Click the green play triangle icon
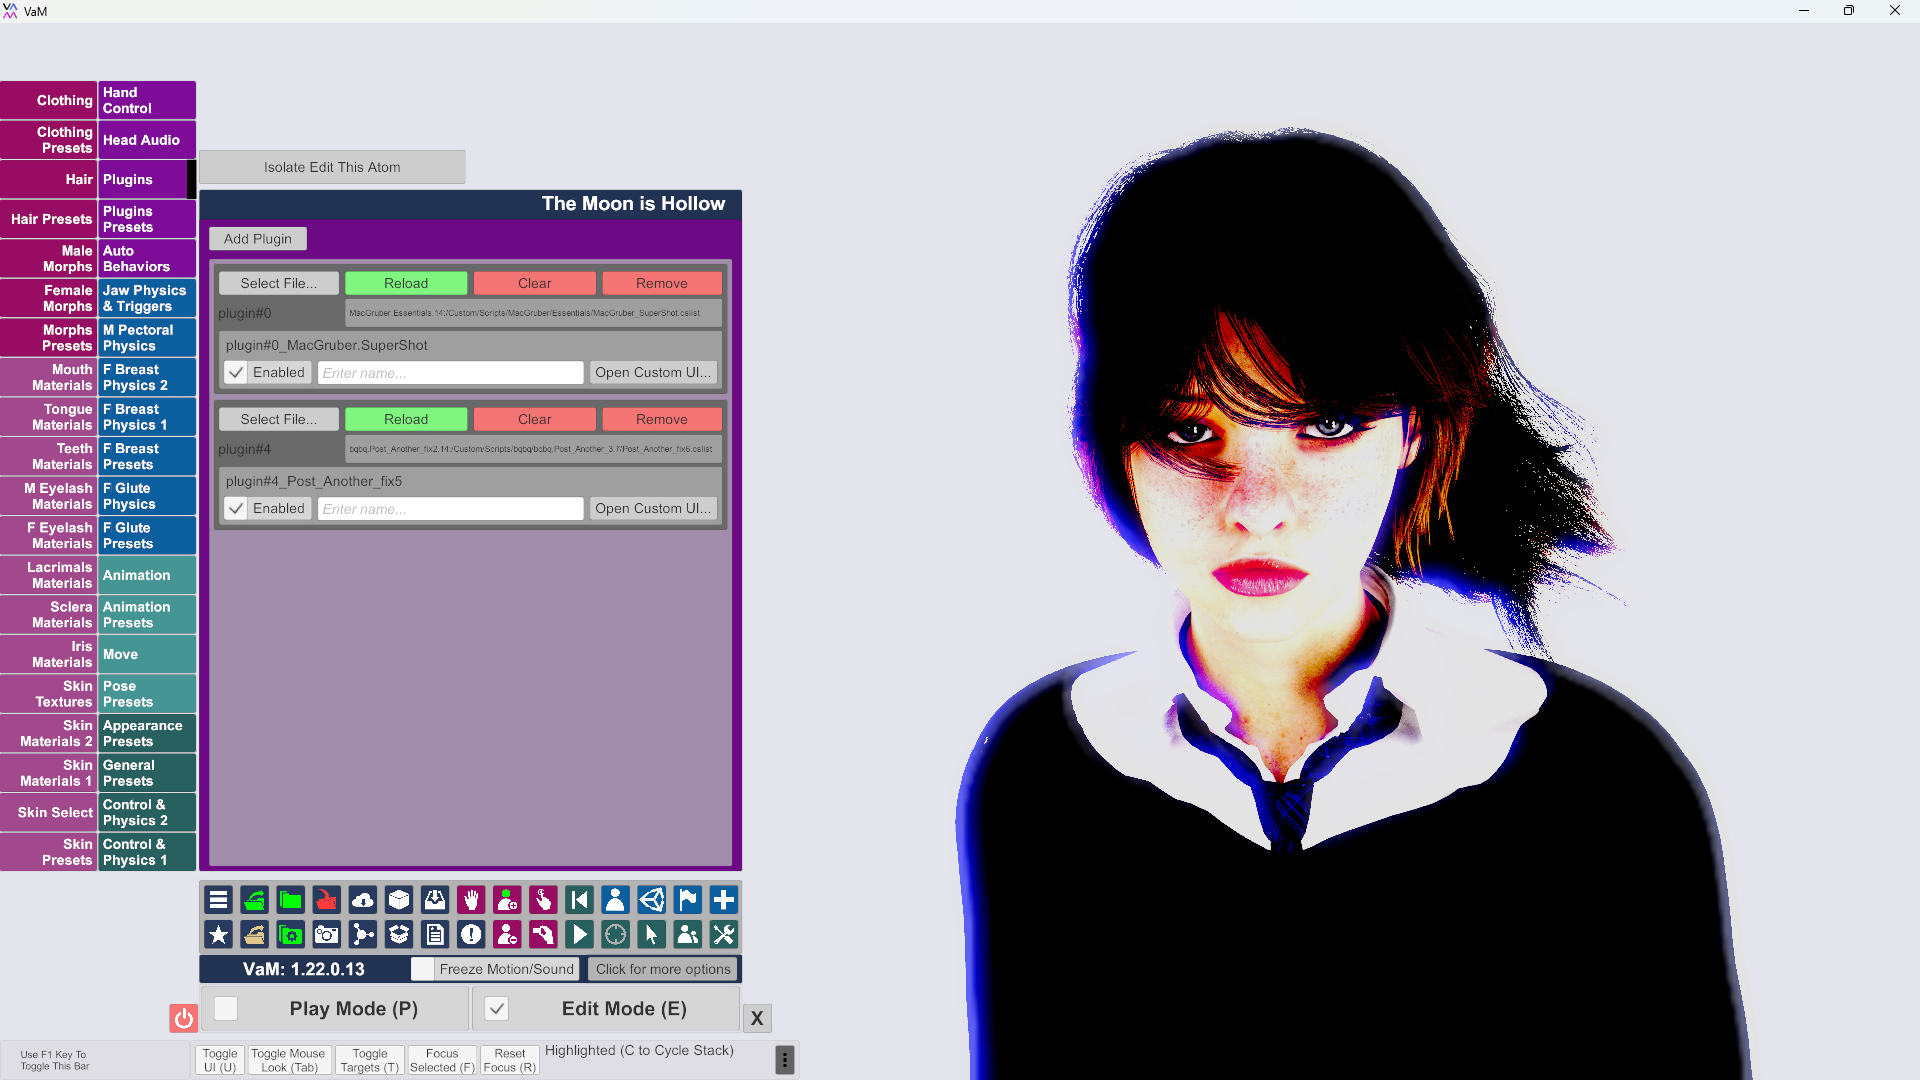1920x1080 pixels. (x=579, y=935)
